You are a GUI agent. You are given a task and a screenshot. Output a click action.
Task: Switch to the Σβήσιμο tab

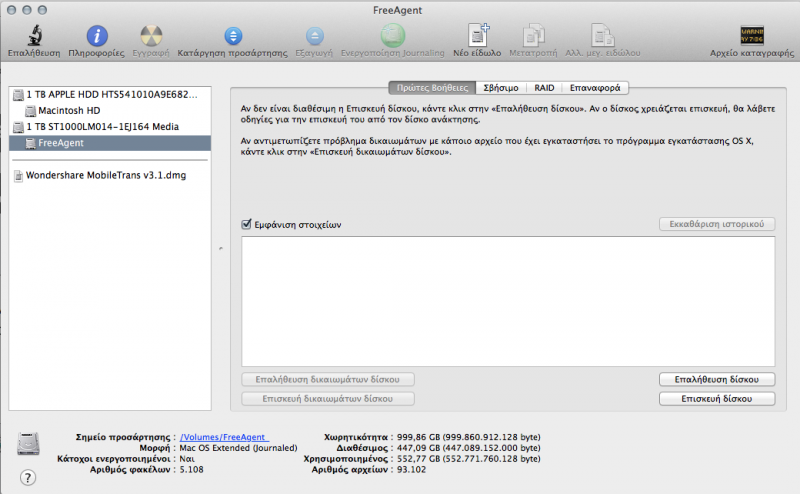[501, 88]
